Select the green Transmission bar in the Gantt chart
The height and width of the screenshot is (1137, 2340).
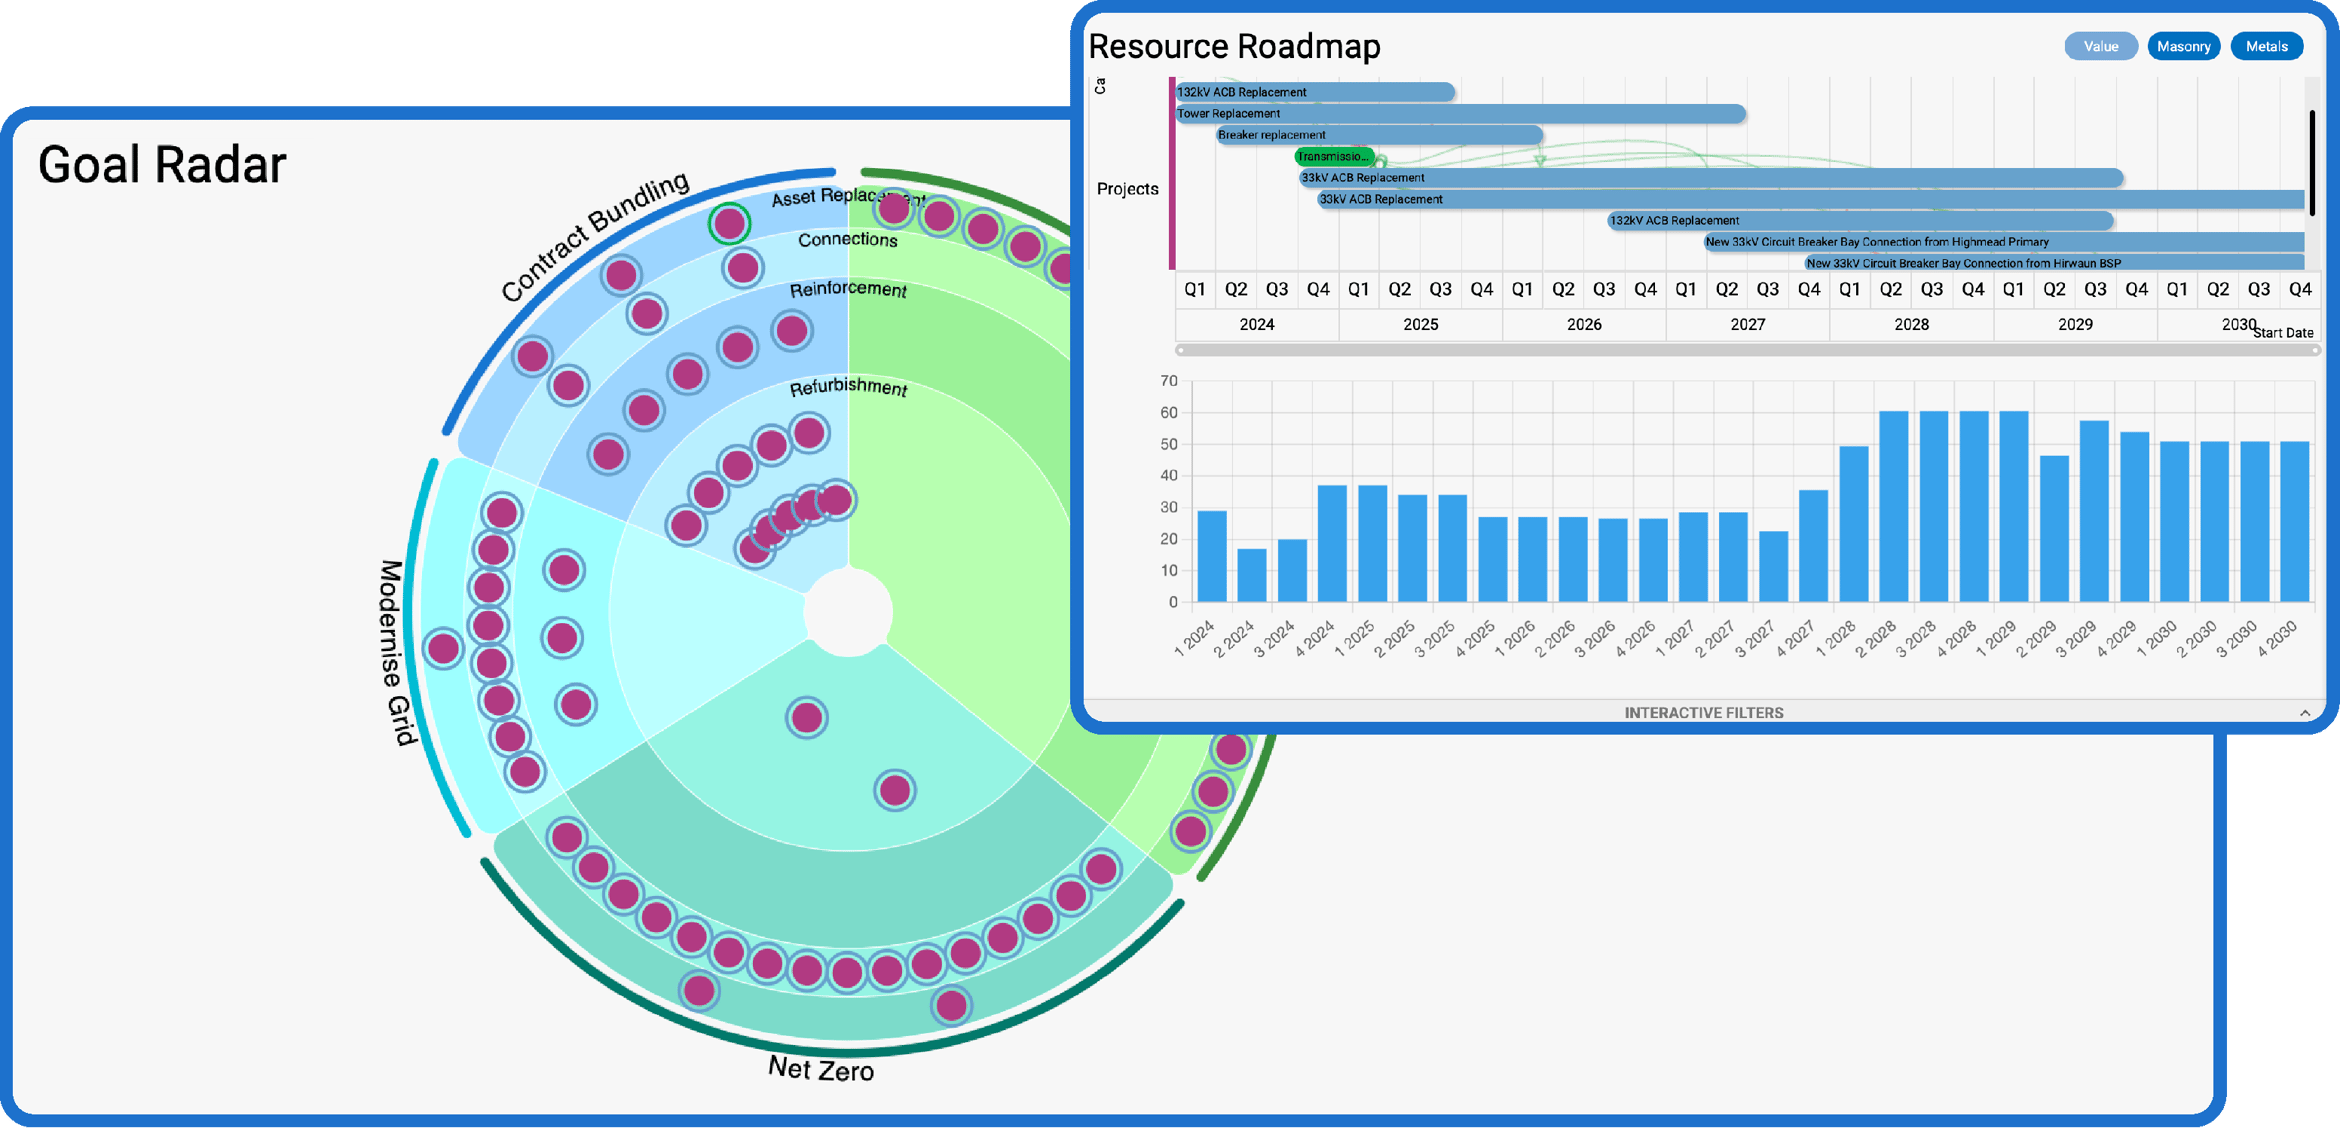1335,156
